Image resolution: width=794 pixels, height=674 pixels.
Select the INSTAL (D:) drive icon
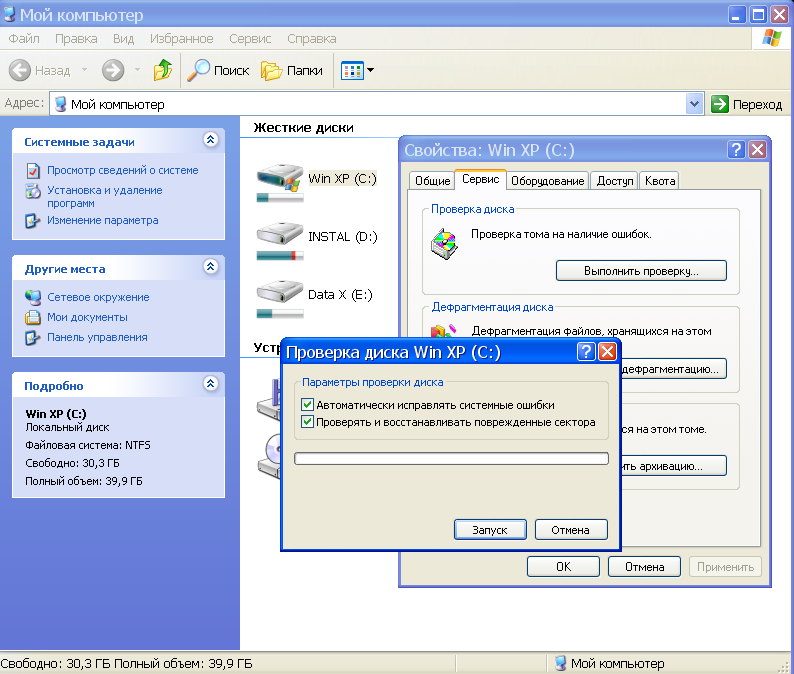(x=279, y=236)
